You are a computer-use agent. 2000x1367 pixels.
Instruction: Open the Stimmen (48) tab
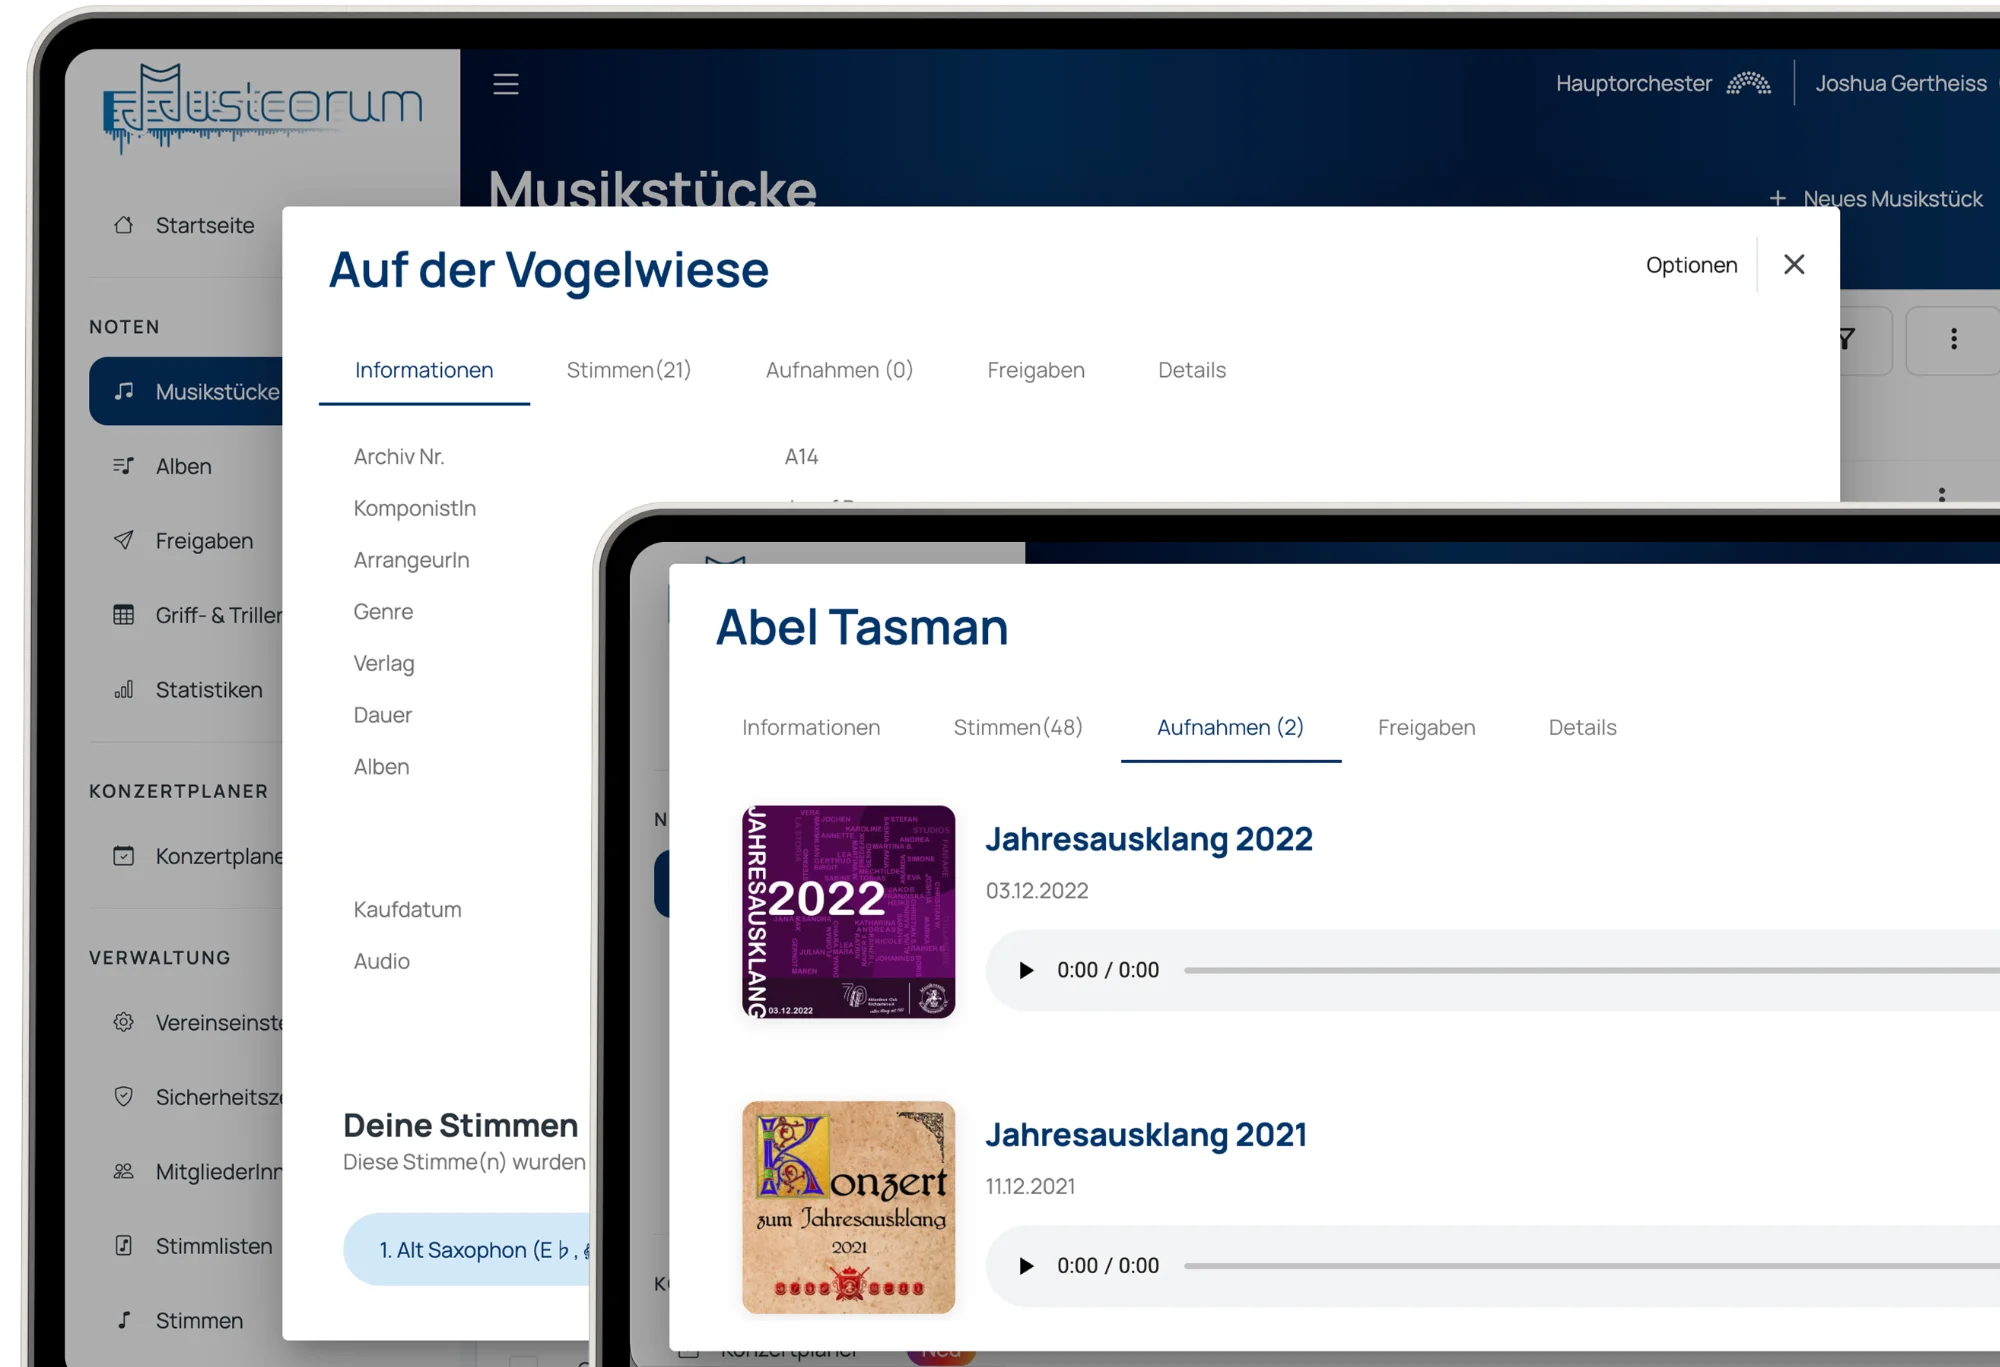point(1018,727)
